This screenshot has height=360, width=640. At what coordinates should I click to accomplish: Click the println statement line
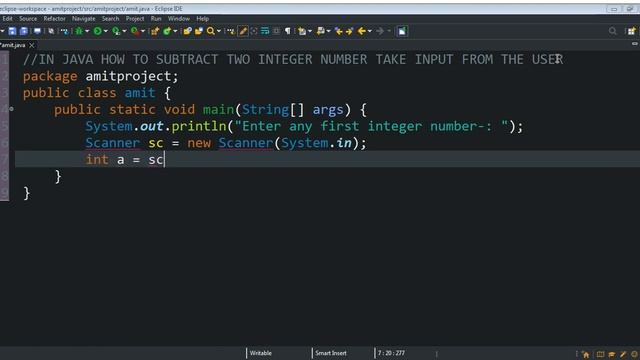coord(304,126)
